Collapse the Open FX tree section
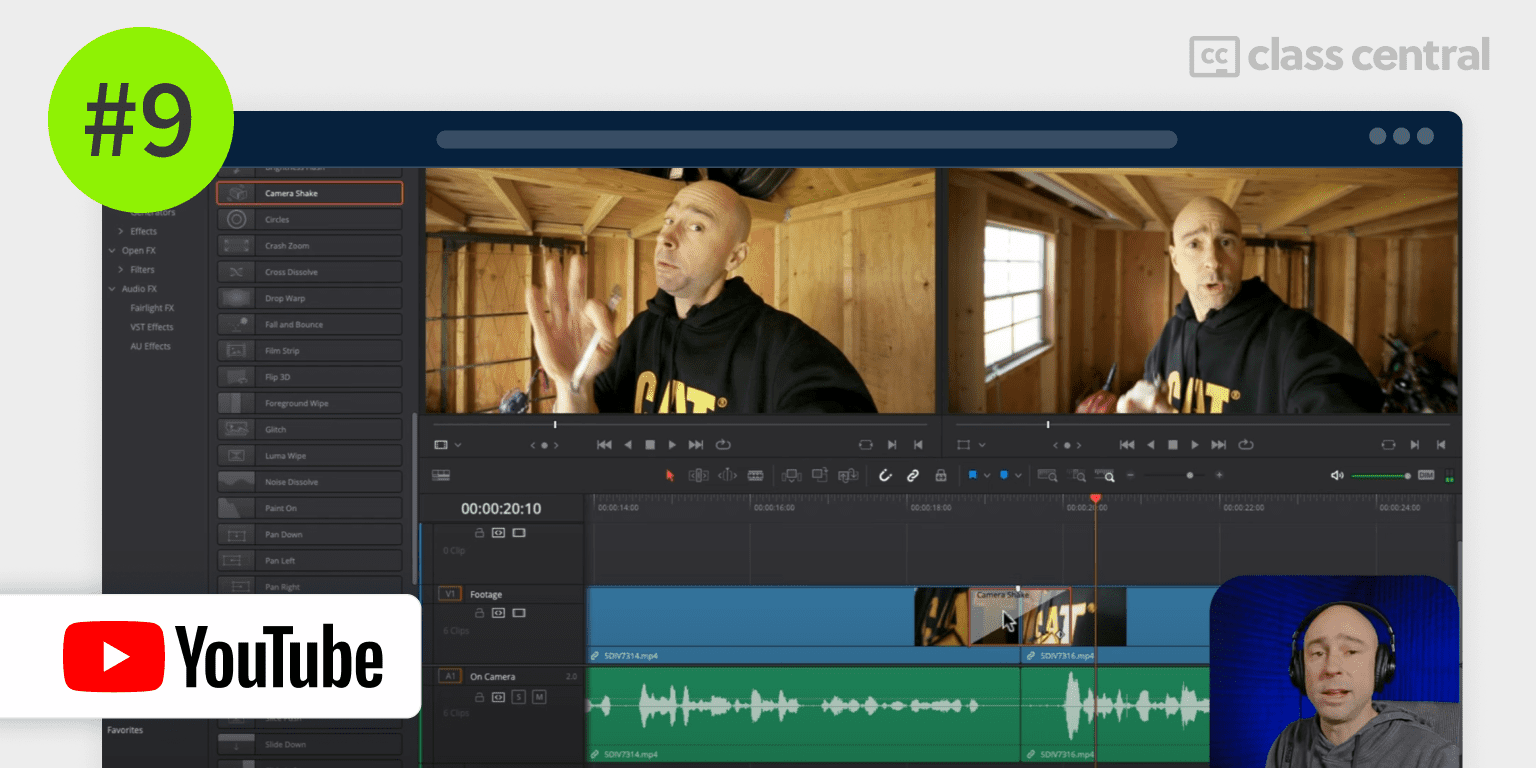The width and height of the screenshot is (1537, 769). [112, 250]
